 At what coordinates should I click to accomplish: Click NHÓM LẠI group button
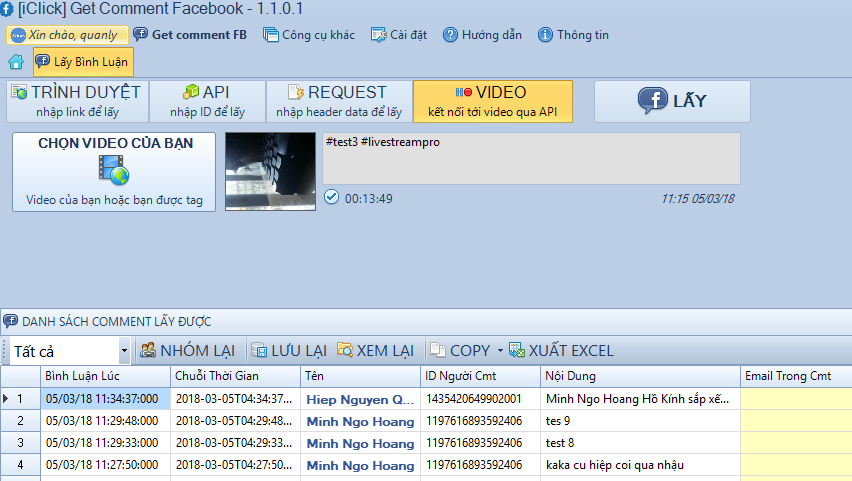188,351
